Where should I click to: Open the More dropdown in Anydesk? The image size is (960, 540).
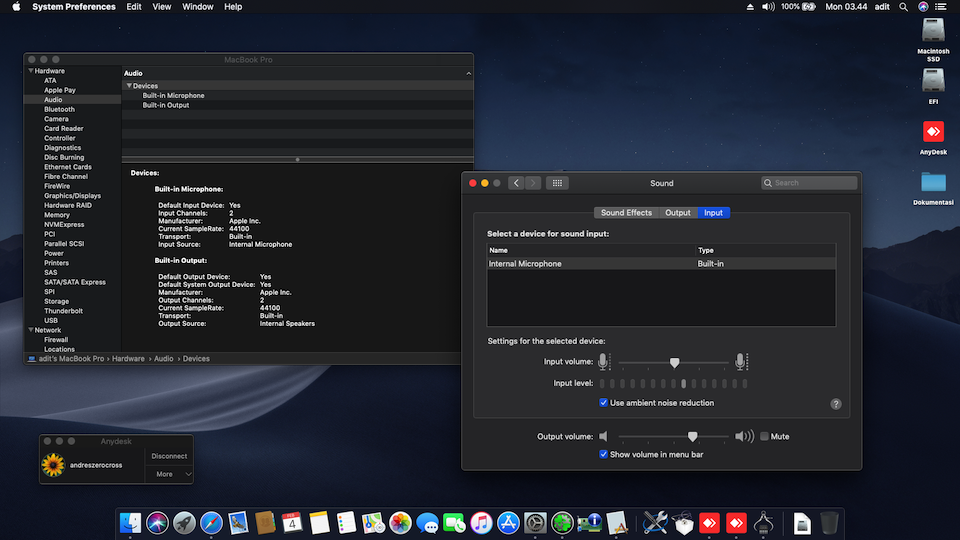click(170, 474)
